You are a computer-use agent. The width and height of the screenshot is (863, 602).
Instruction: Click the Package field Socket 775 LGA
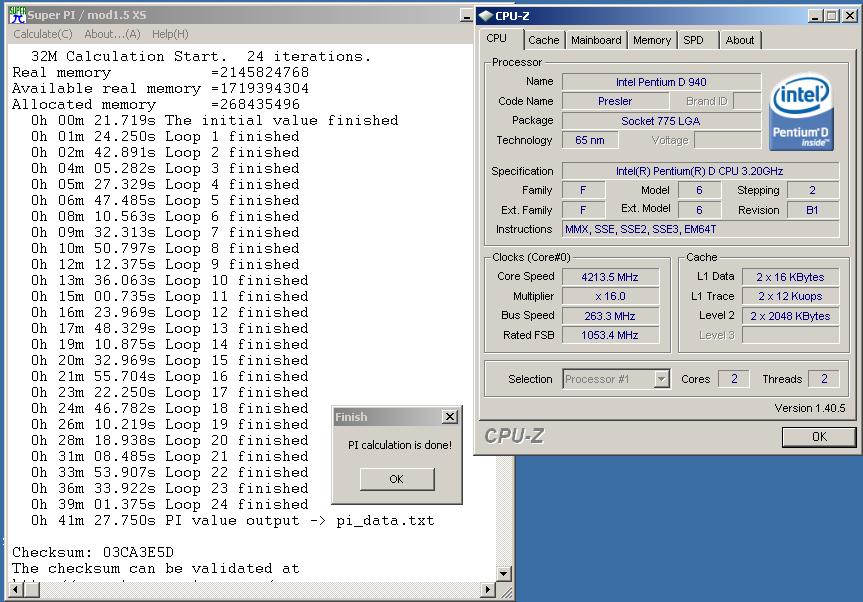661,121
